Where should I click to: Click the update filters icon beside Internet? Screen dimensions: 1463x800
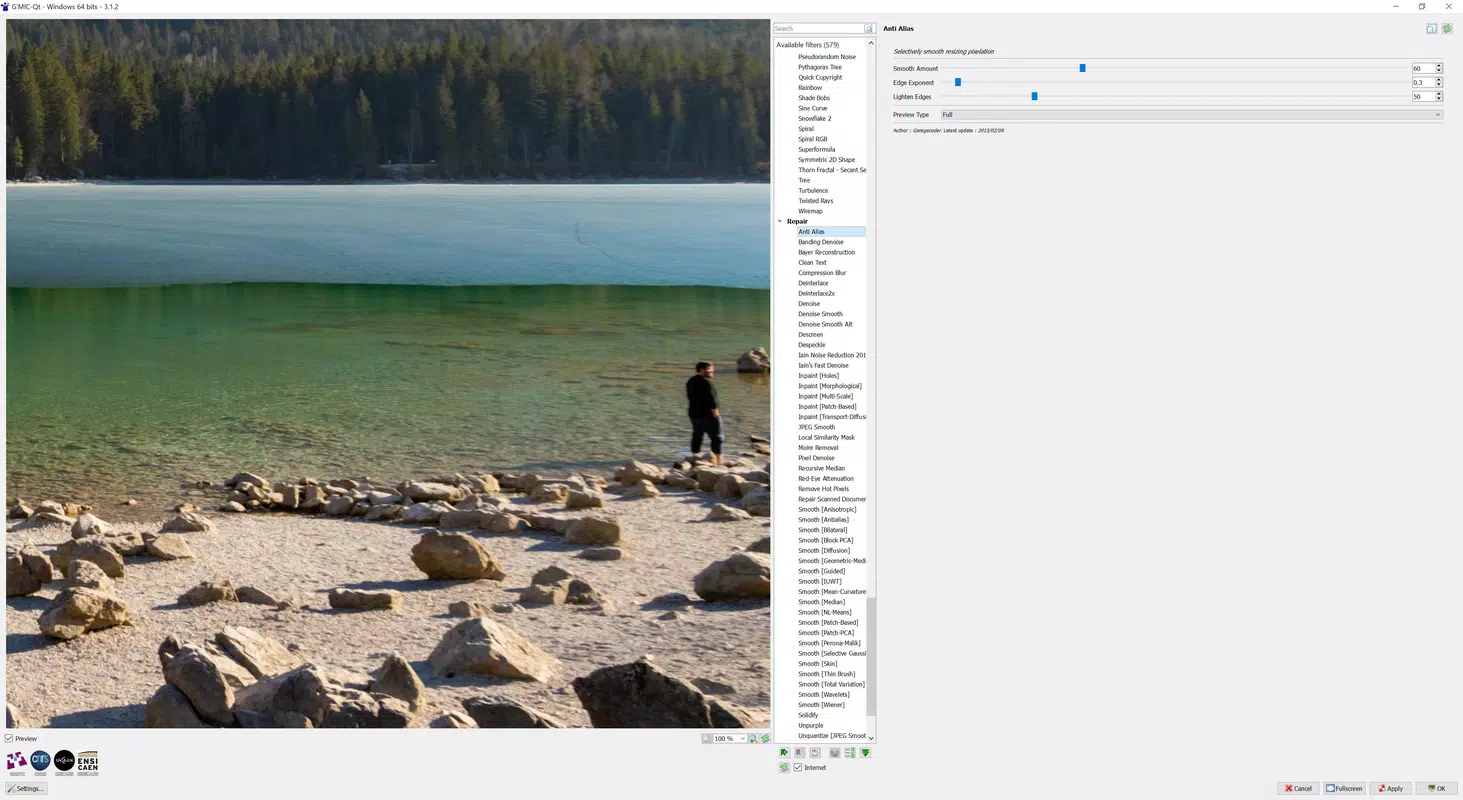(x=784, y=768)
